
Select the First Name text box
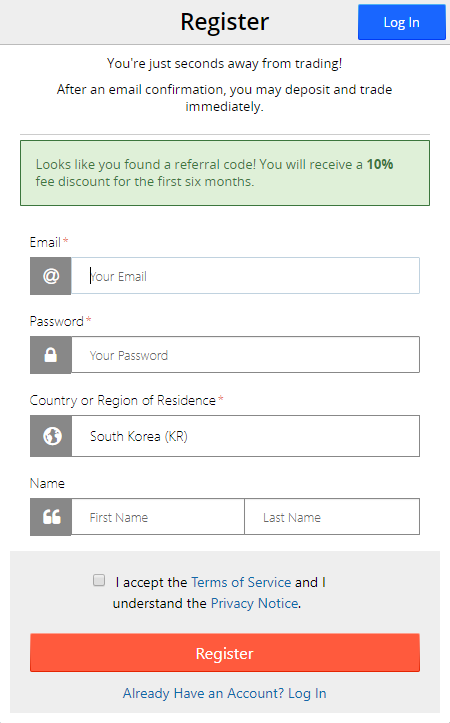click(x=158, y=516)
